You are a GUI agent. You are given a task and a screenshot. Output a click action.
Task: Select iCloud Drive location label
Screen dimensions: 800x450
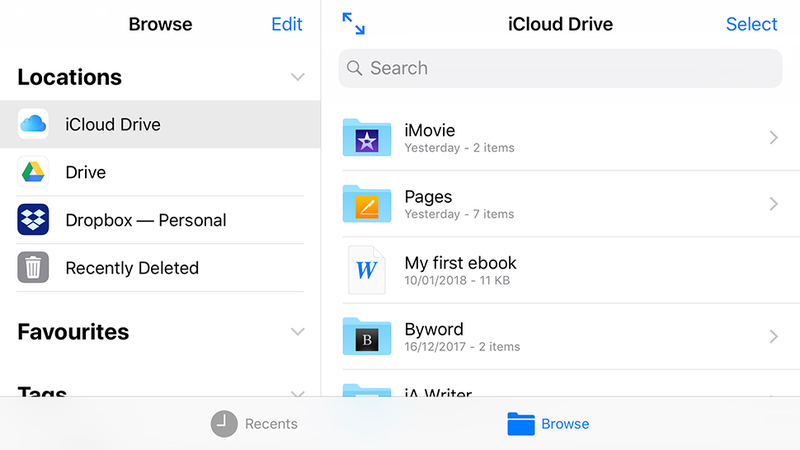pyautogui.click(x=113, y=124)
